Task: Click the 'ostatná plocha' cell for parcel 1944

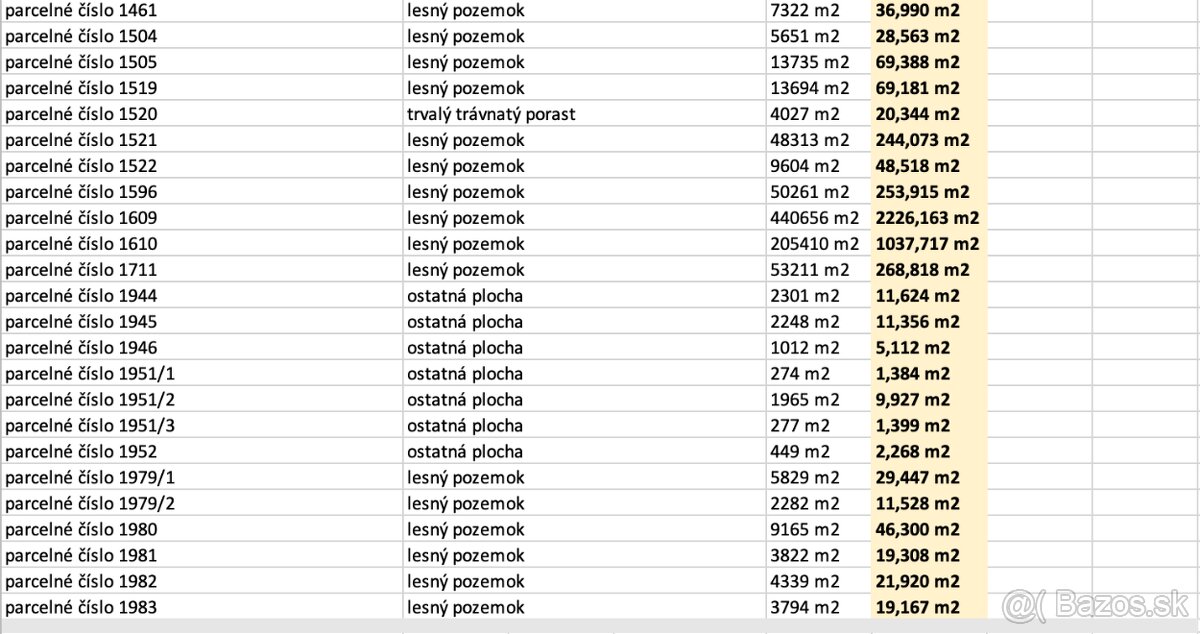Action: coord(465,296)
